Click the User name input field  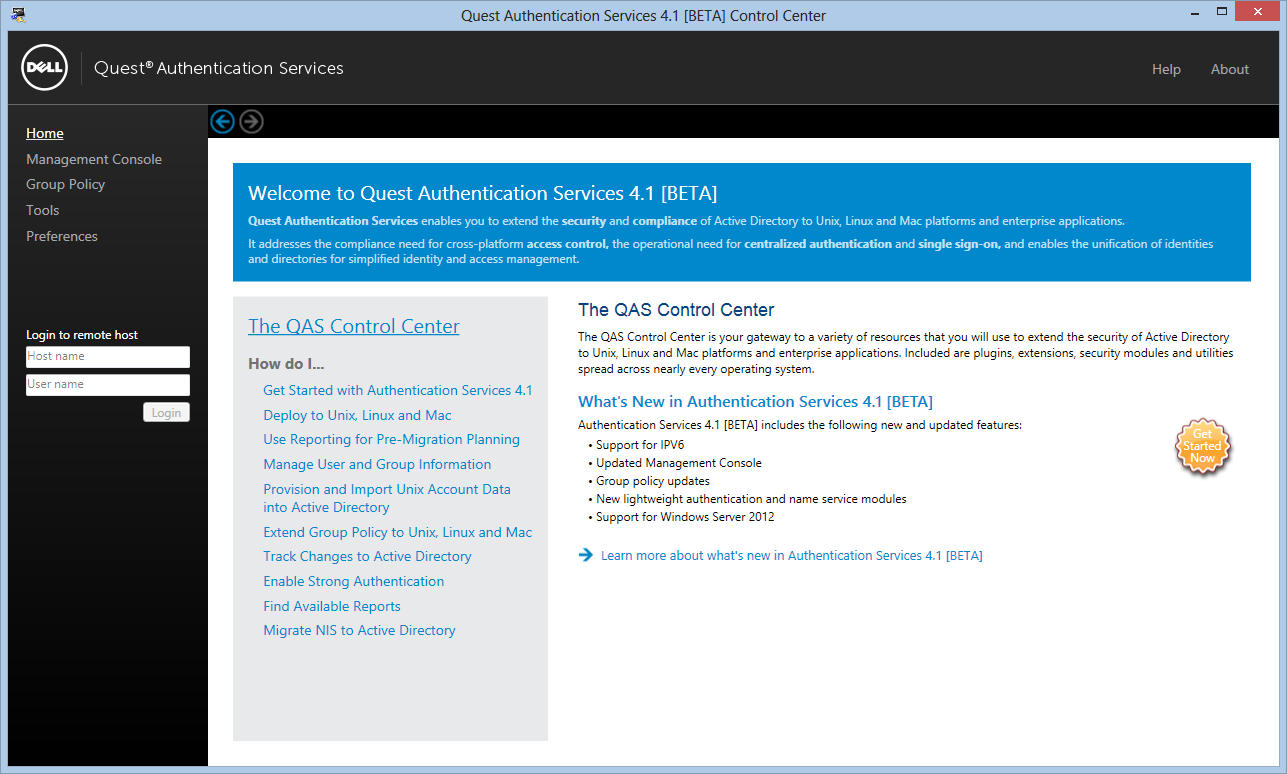click(x=108, y=385)
